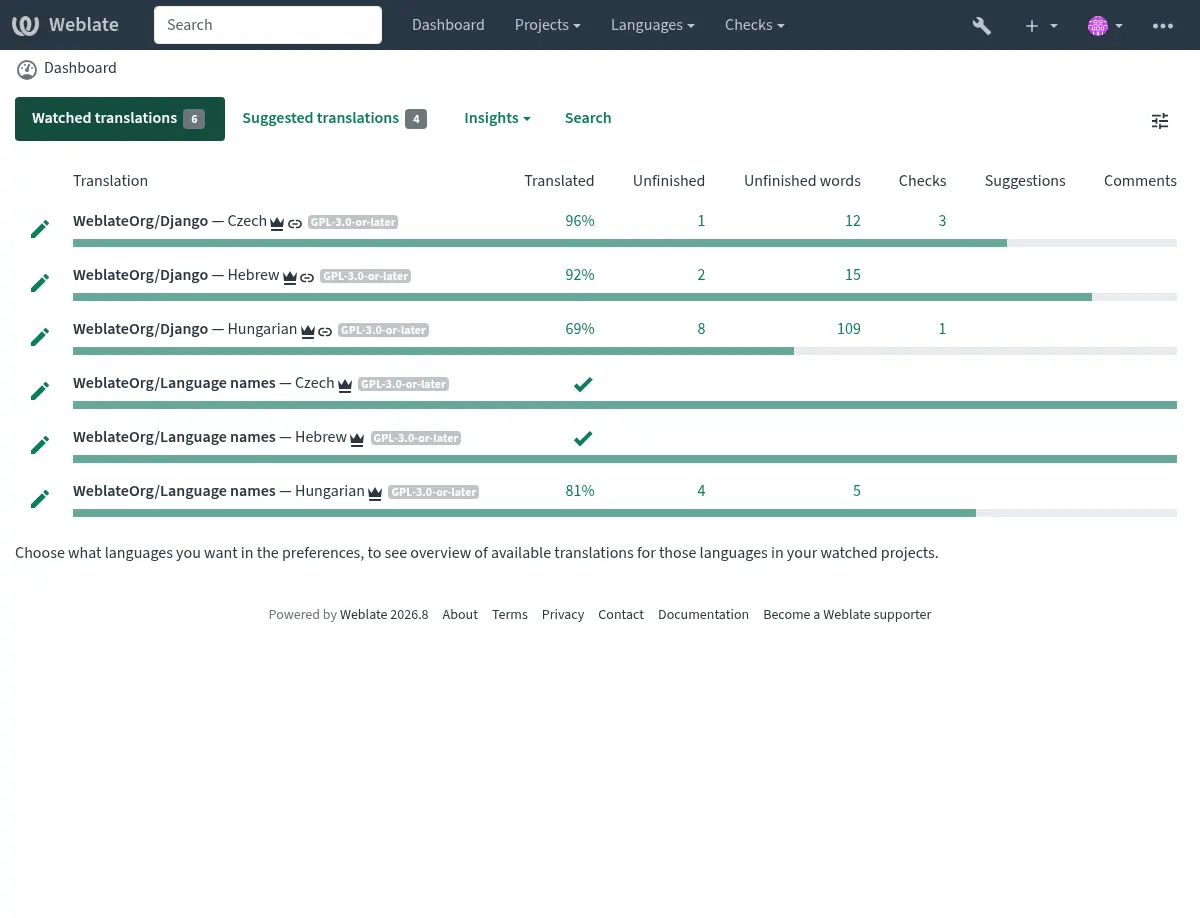Viewport: 1200px width, 918px height.
Task: Open the Terms footer link
Action: click(x=510, y=615)
